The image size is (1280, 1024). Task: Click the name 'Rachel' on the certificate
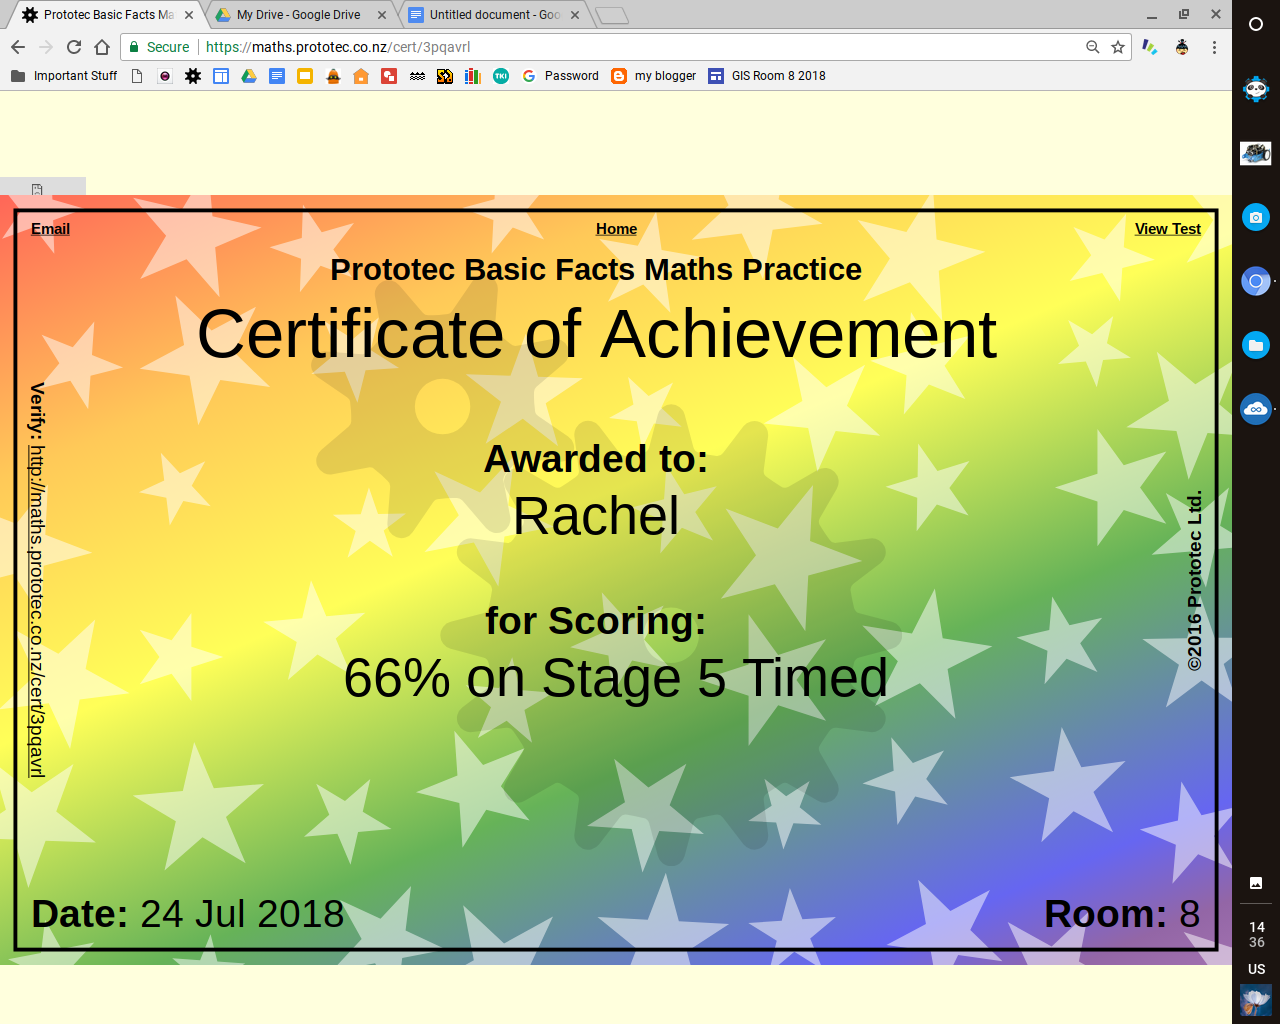596,516
